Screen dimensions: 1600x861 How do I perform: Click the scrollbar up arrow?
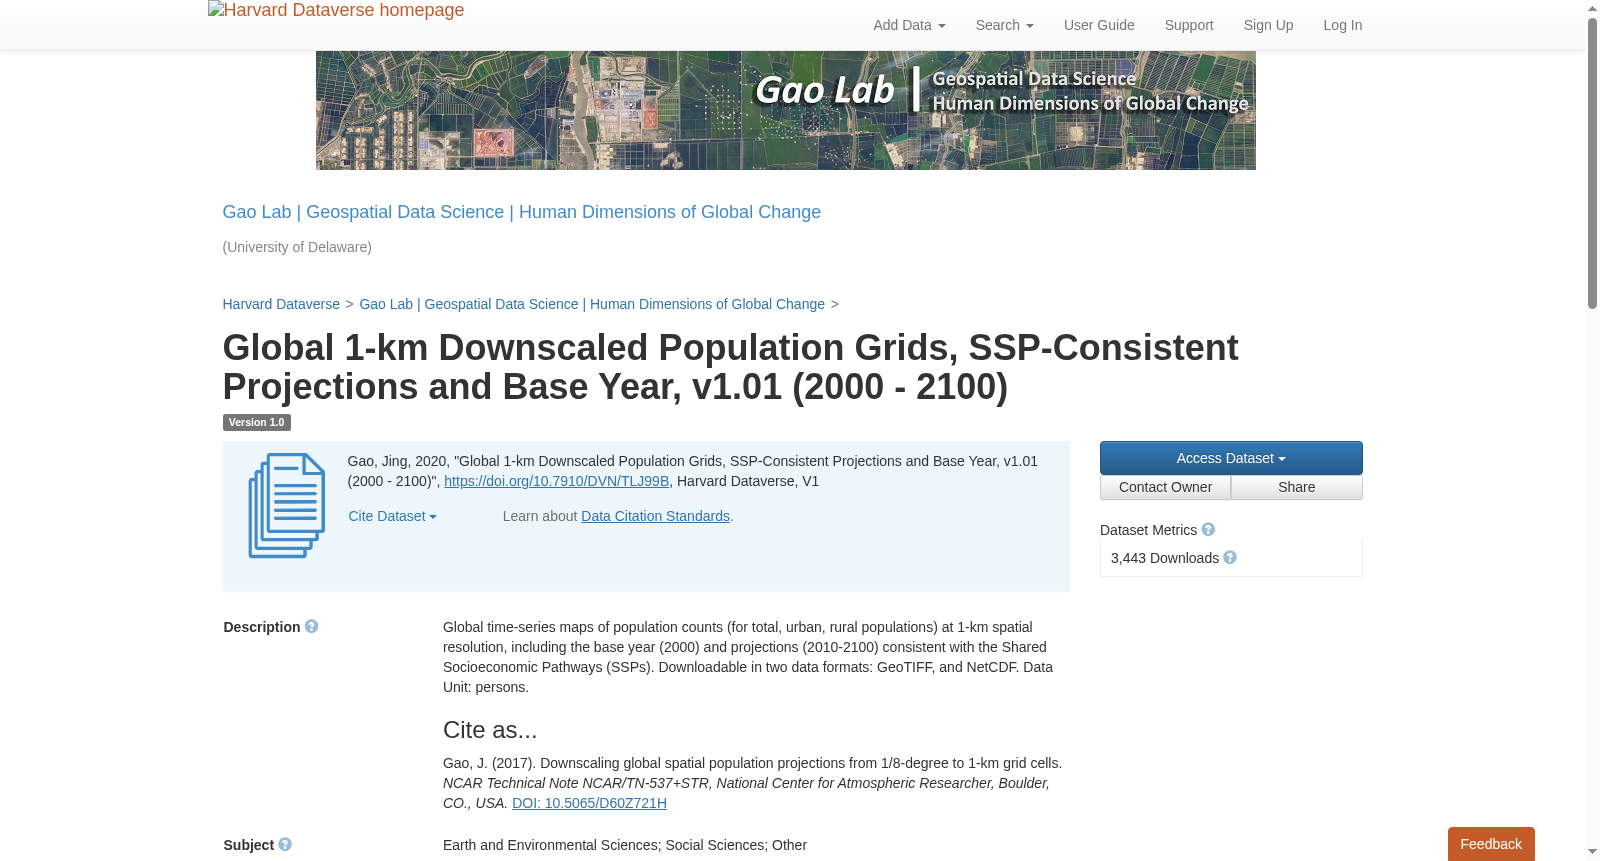(1592, 8)
